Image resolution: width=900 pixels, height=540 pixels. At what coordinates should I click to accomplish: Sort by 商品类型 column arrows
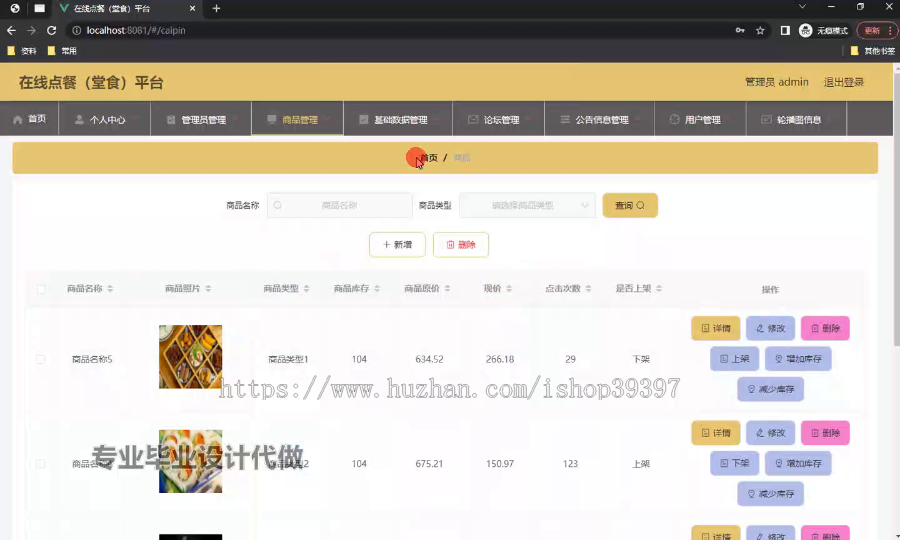coord(307,289)
